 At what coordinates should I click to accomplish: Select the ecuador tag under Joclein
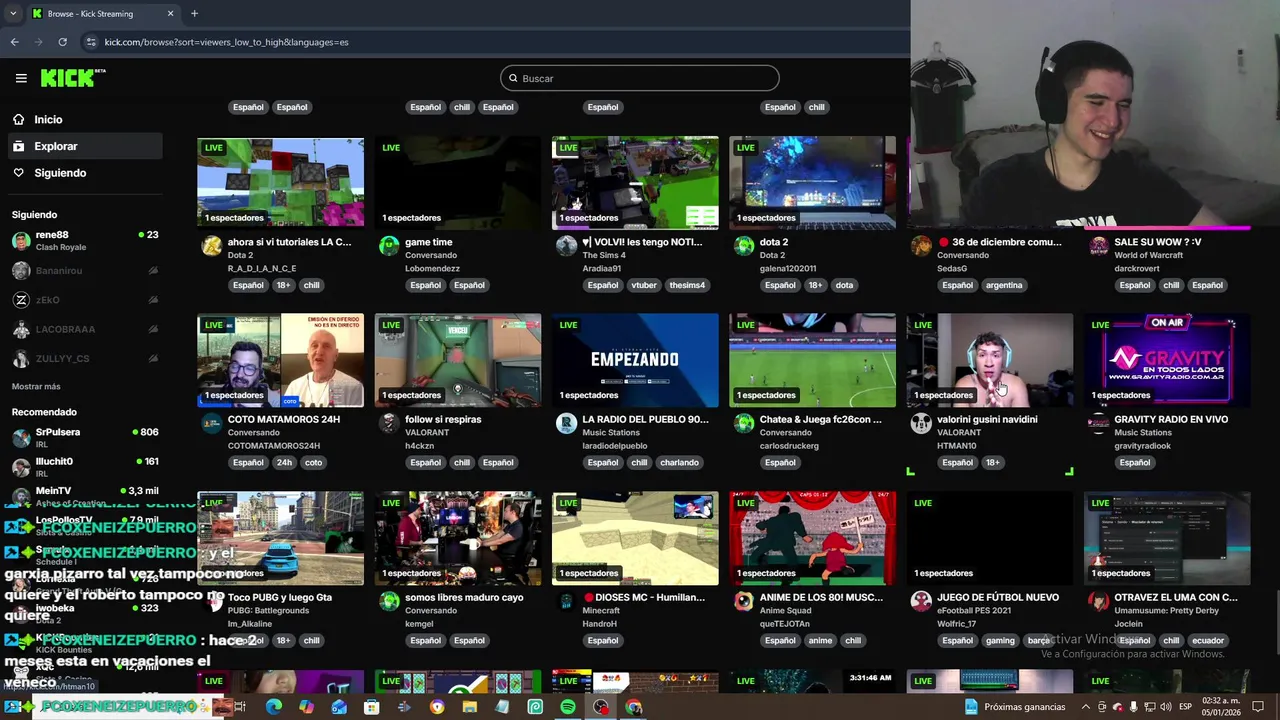(x=1208, y=641)
